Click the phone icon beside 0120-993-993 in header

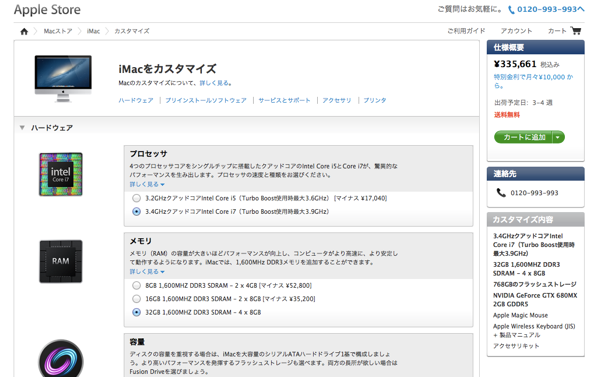point(511,10)
